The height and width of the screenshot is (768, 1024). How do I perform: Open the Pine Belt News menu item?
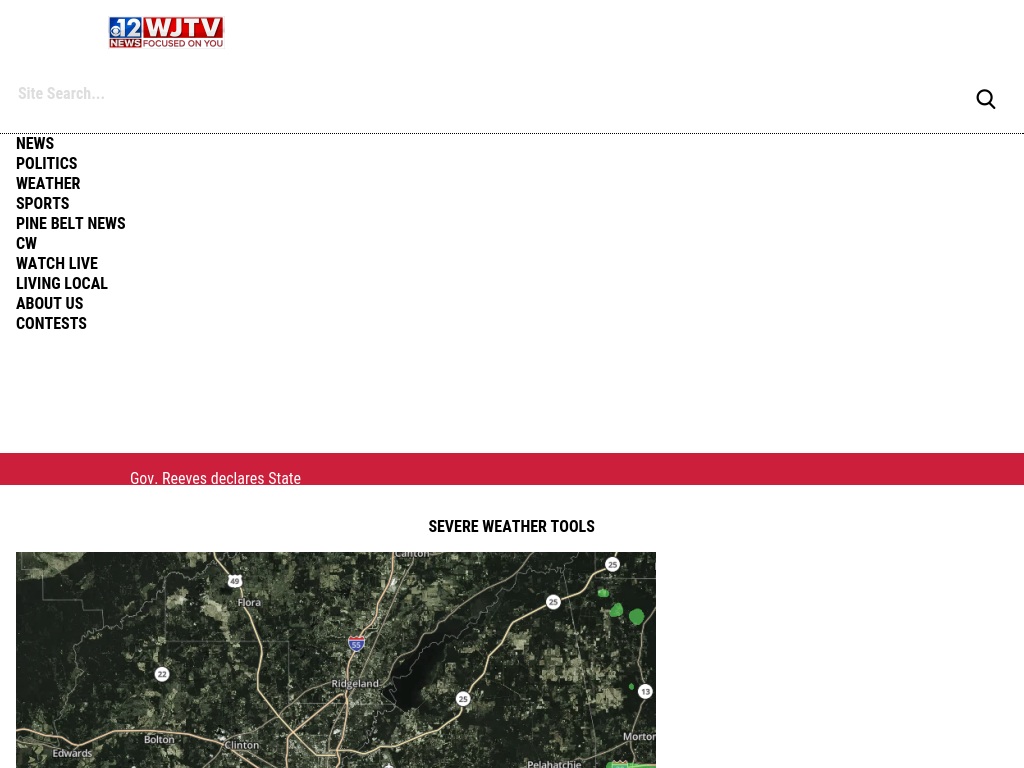pyautogui.click(x=71, y=223)
